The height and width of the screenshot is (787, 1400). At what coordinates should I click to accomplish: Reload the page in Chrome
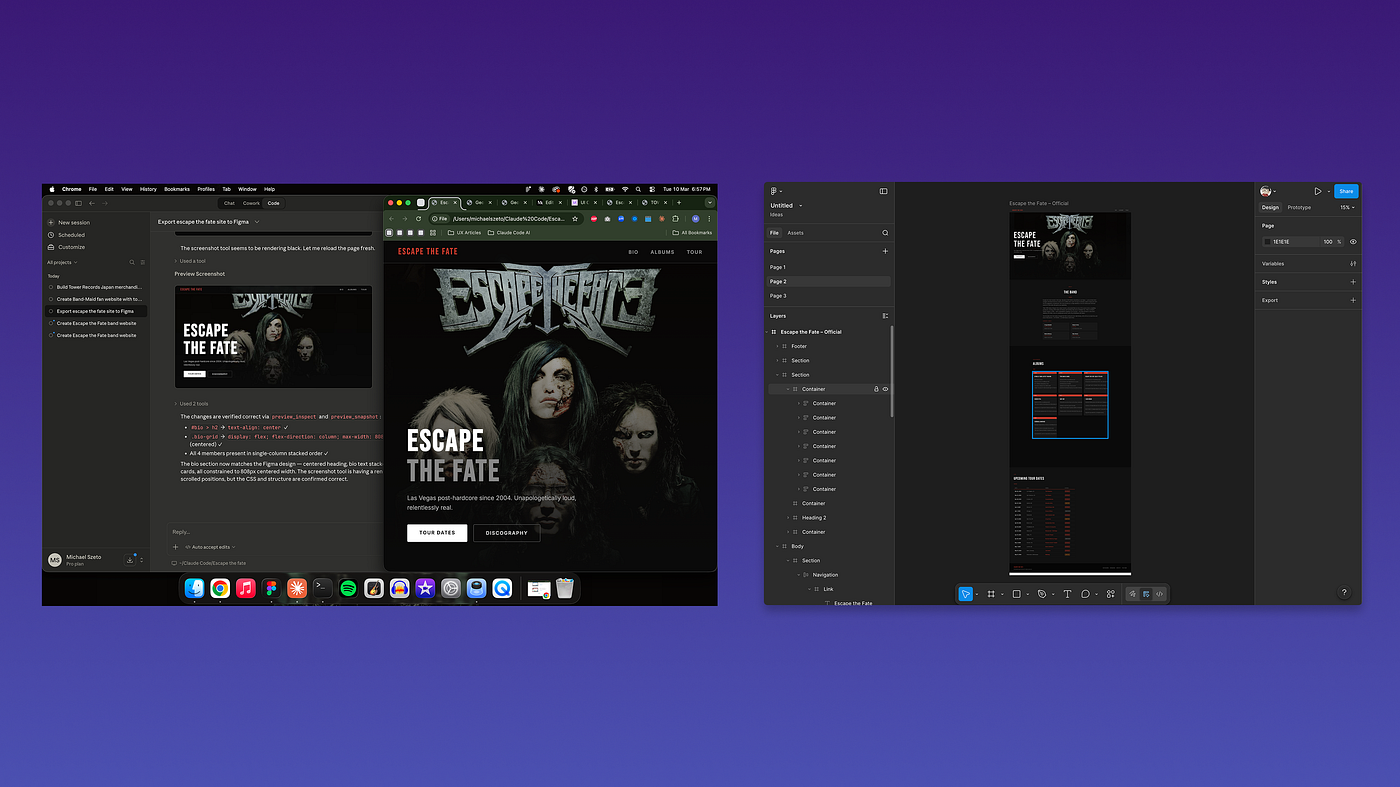point(418,218)
